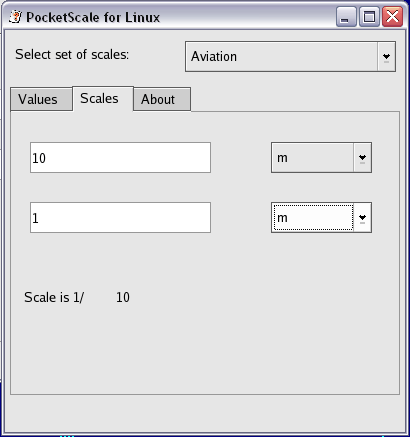Click the focused lower 'm' unit combo text
The image size is (410, 437).
point(313,217)
